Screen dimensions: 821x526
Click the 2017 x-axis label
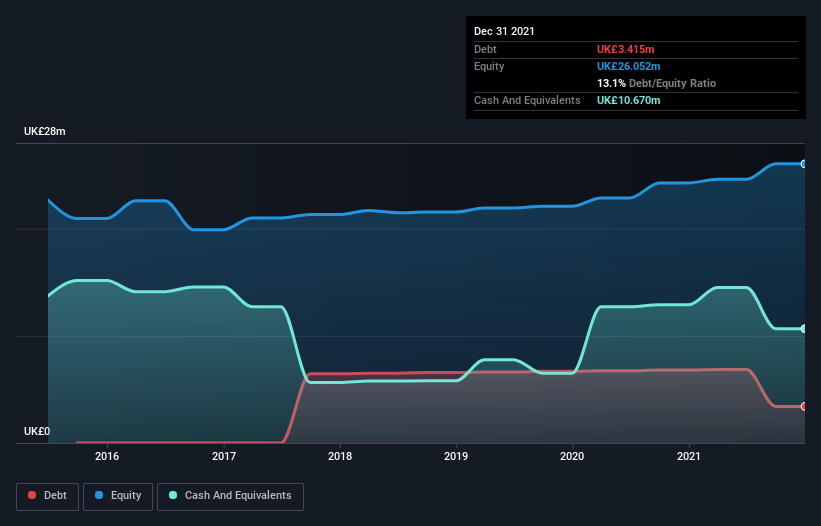point(224,456)
